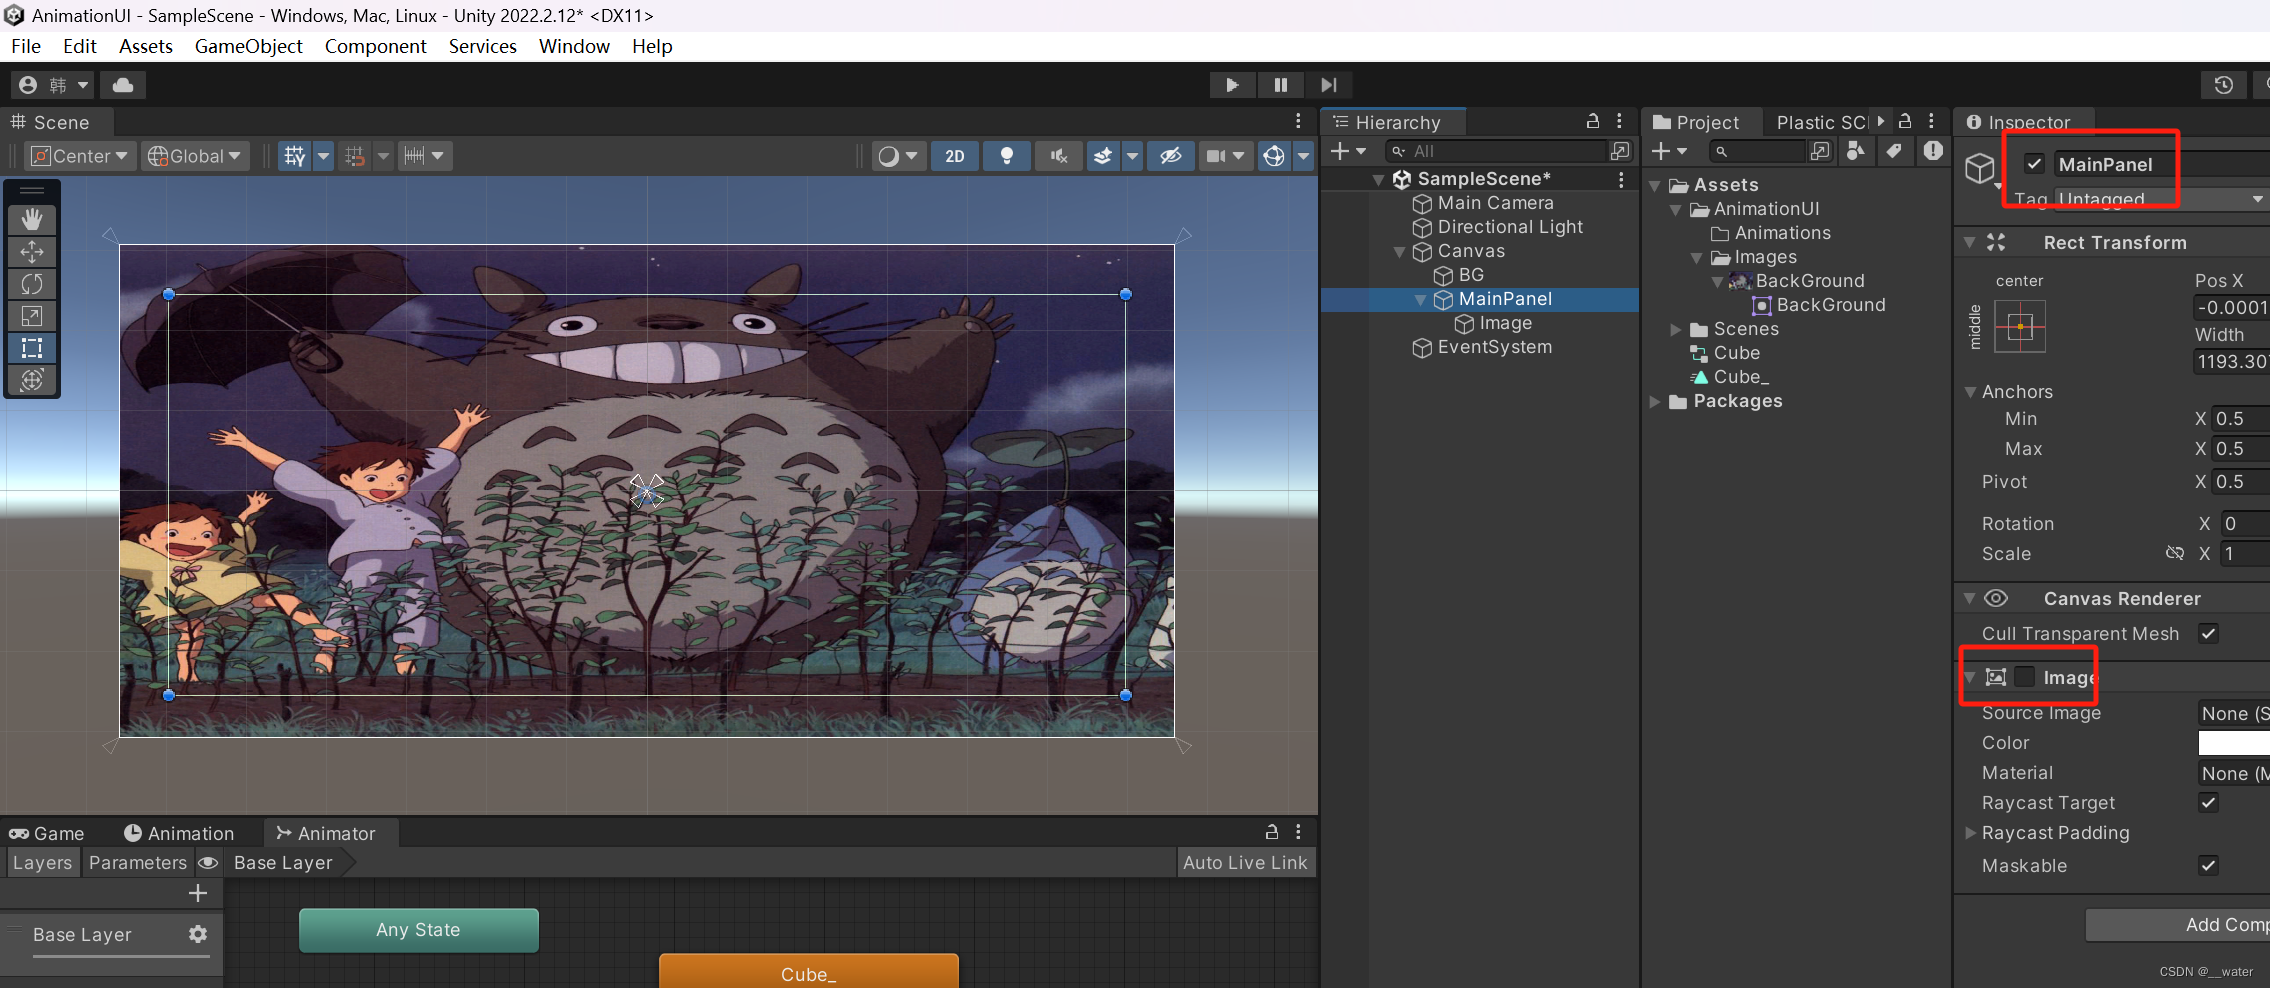Select the Rotate tool in Scene
The image size is (2270, 988).
point(32,284)
